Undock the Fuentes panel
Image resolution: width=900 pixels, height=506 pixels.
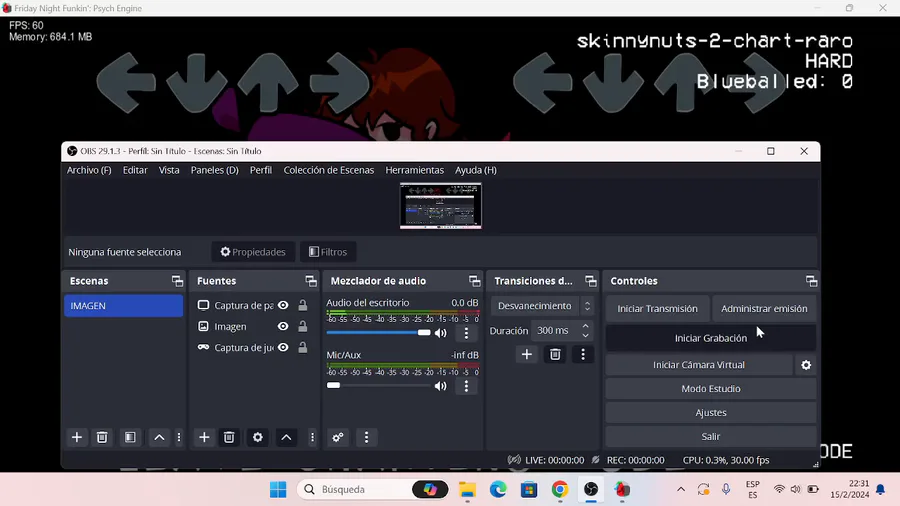[x=311, y=281]
